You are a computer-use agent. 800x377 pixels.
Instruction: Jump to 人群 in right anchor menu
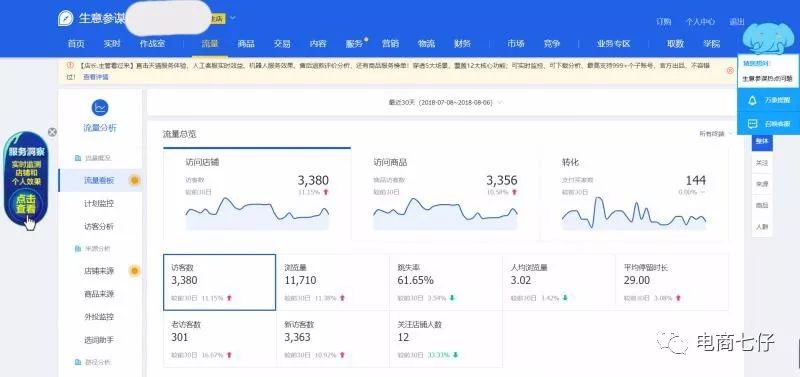pos(762,227)
